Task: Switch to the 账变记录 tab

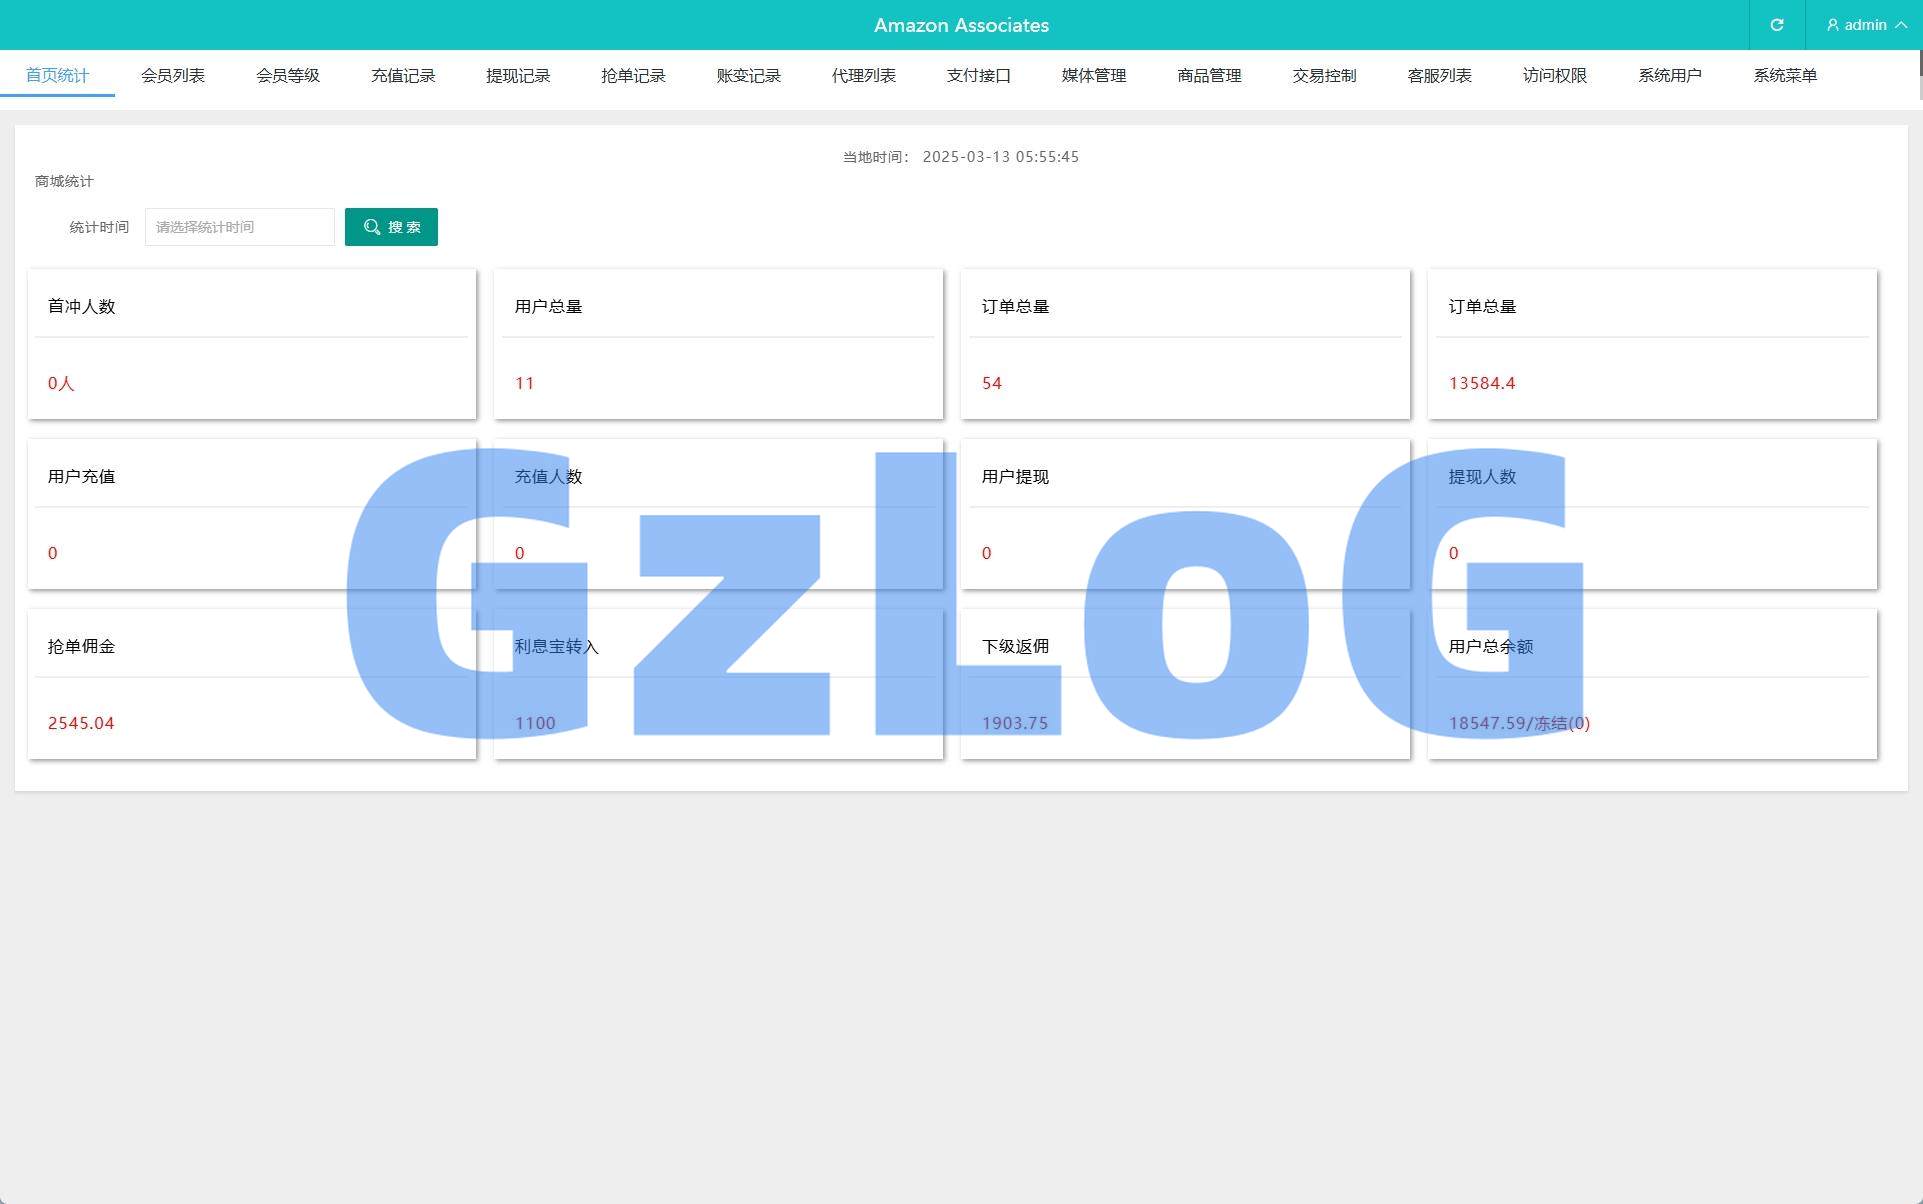Action: tap(748, 75)
